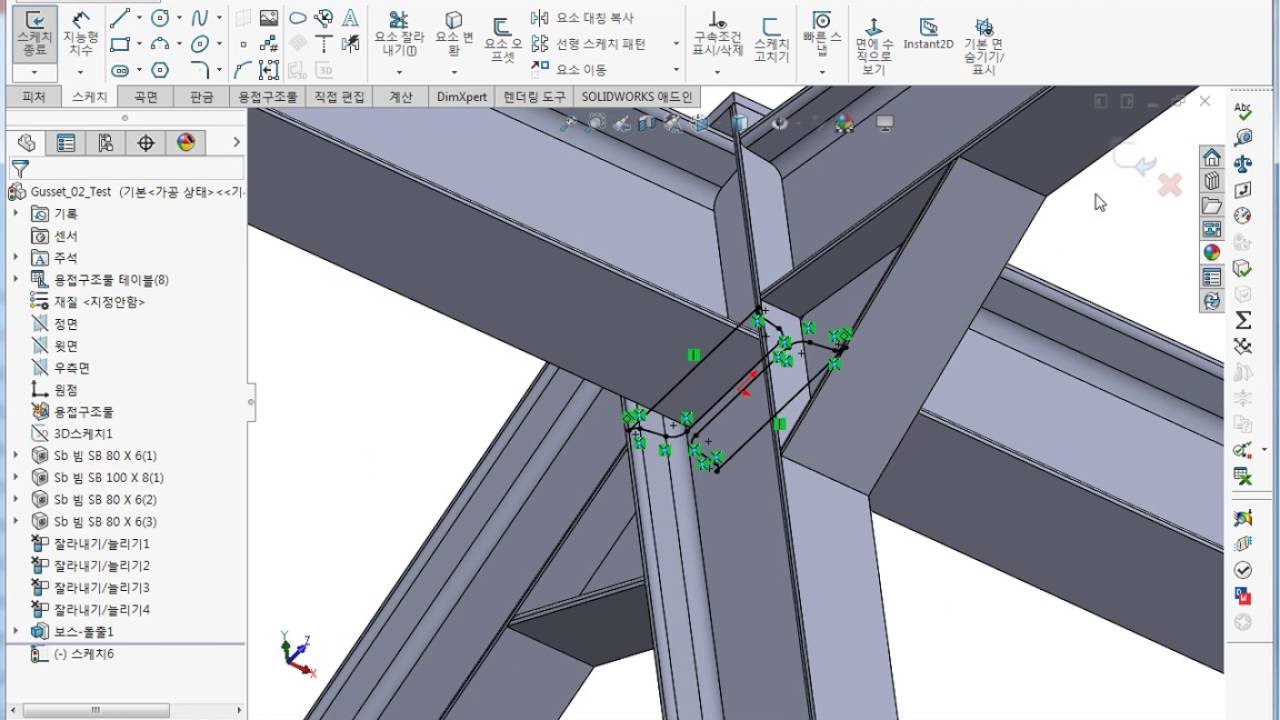This screenshot has width=1280, height=720.
Task: Open the ConfigurationManager tab
Action: pos(106,143)
